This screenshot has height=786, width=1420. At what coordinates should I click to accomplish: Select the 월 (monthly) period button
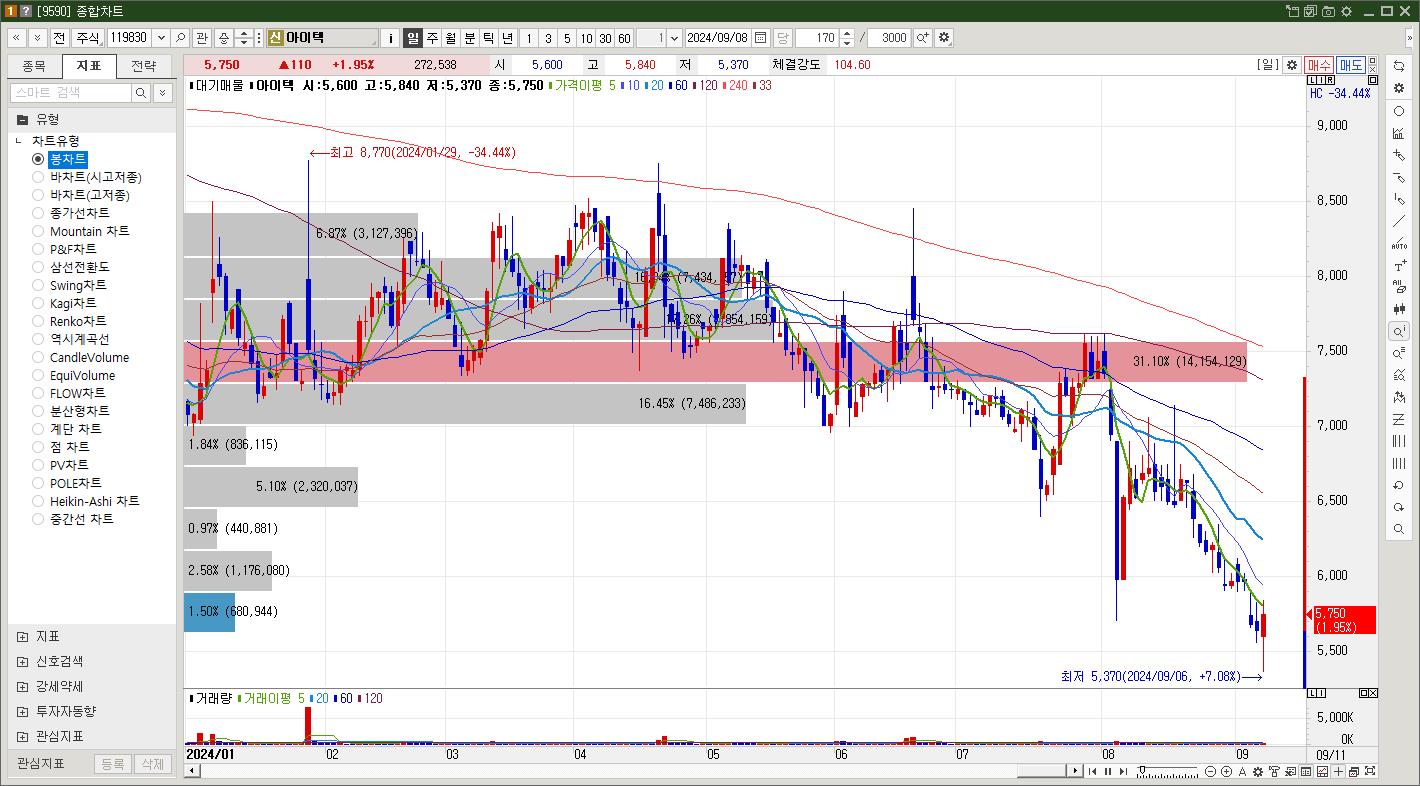coord(451,38)
